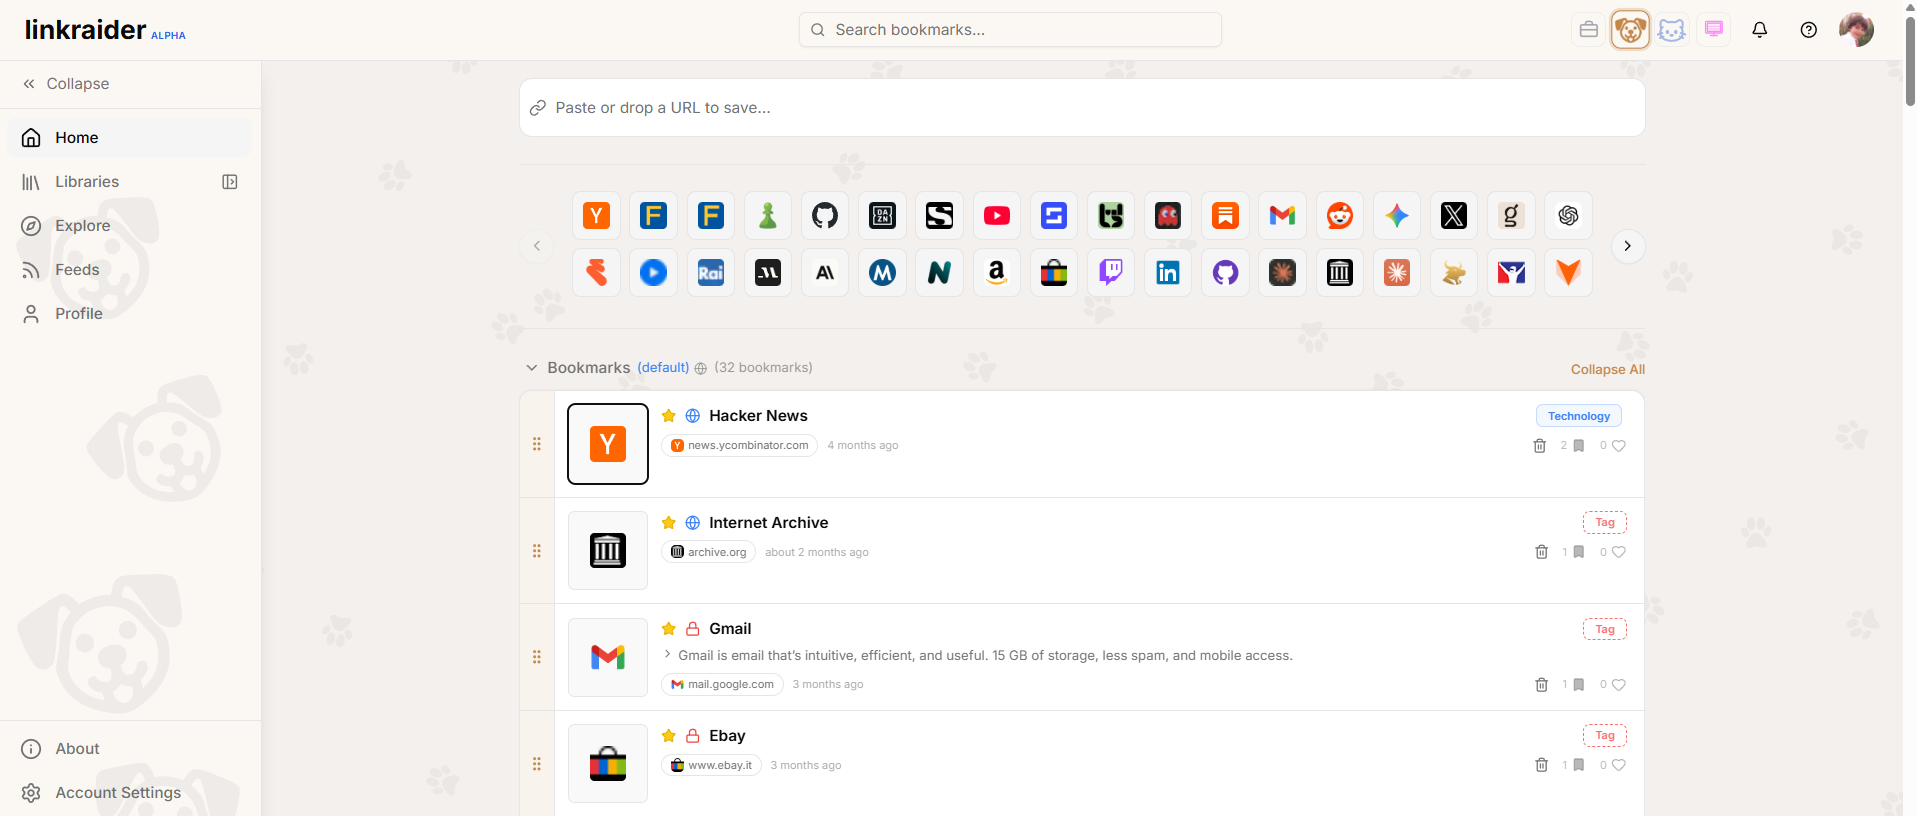Show next shortcuts with the right arrow
Image resolution: width=1917 pixels, height=816 pixels.
tap(1628, 246)
